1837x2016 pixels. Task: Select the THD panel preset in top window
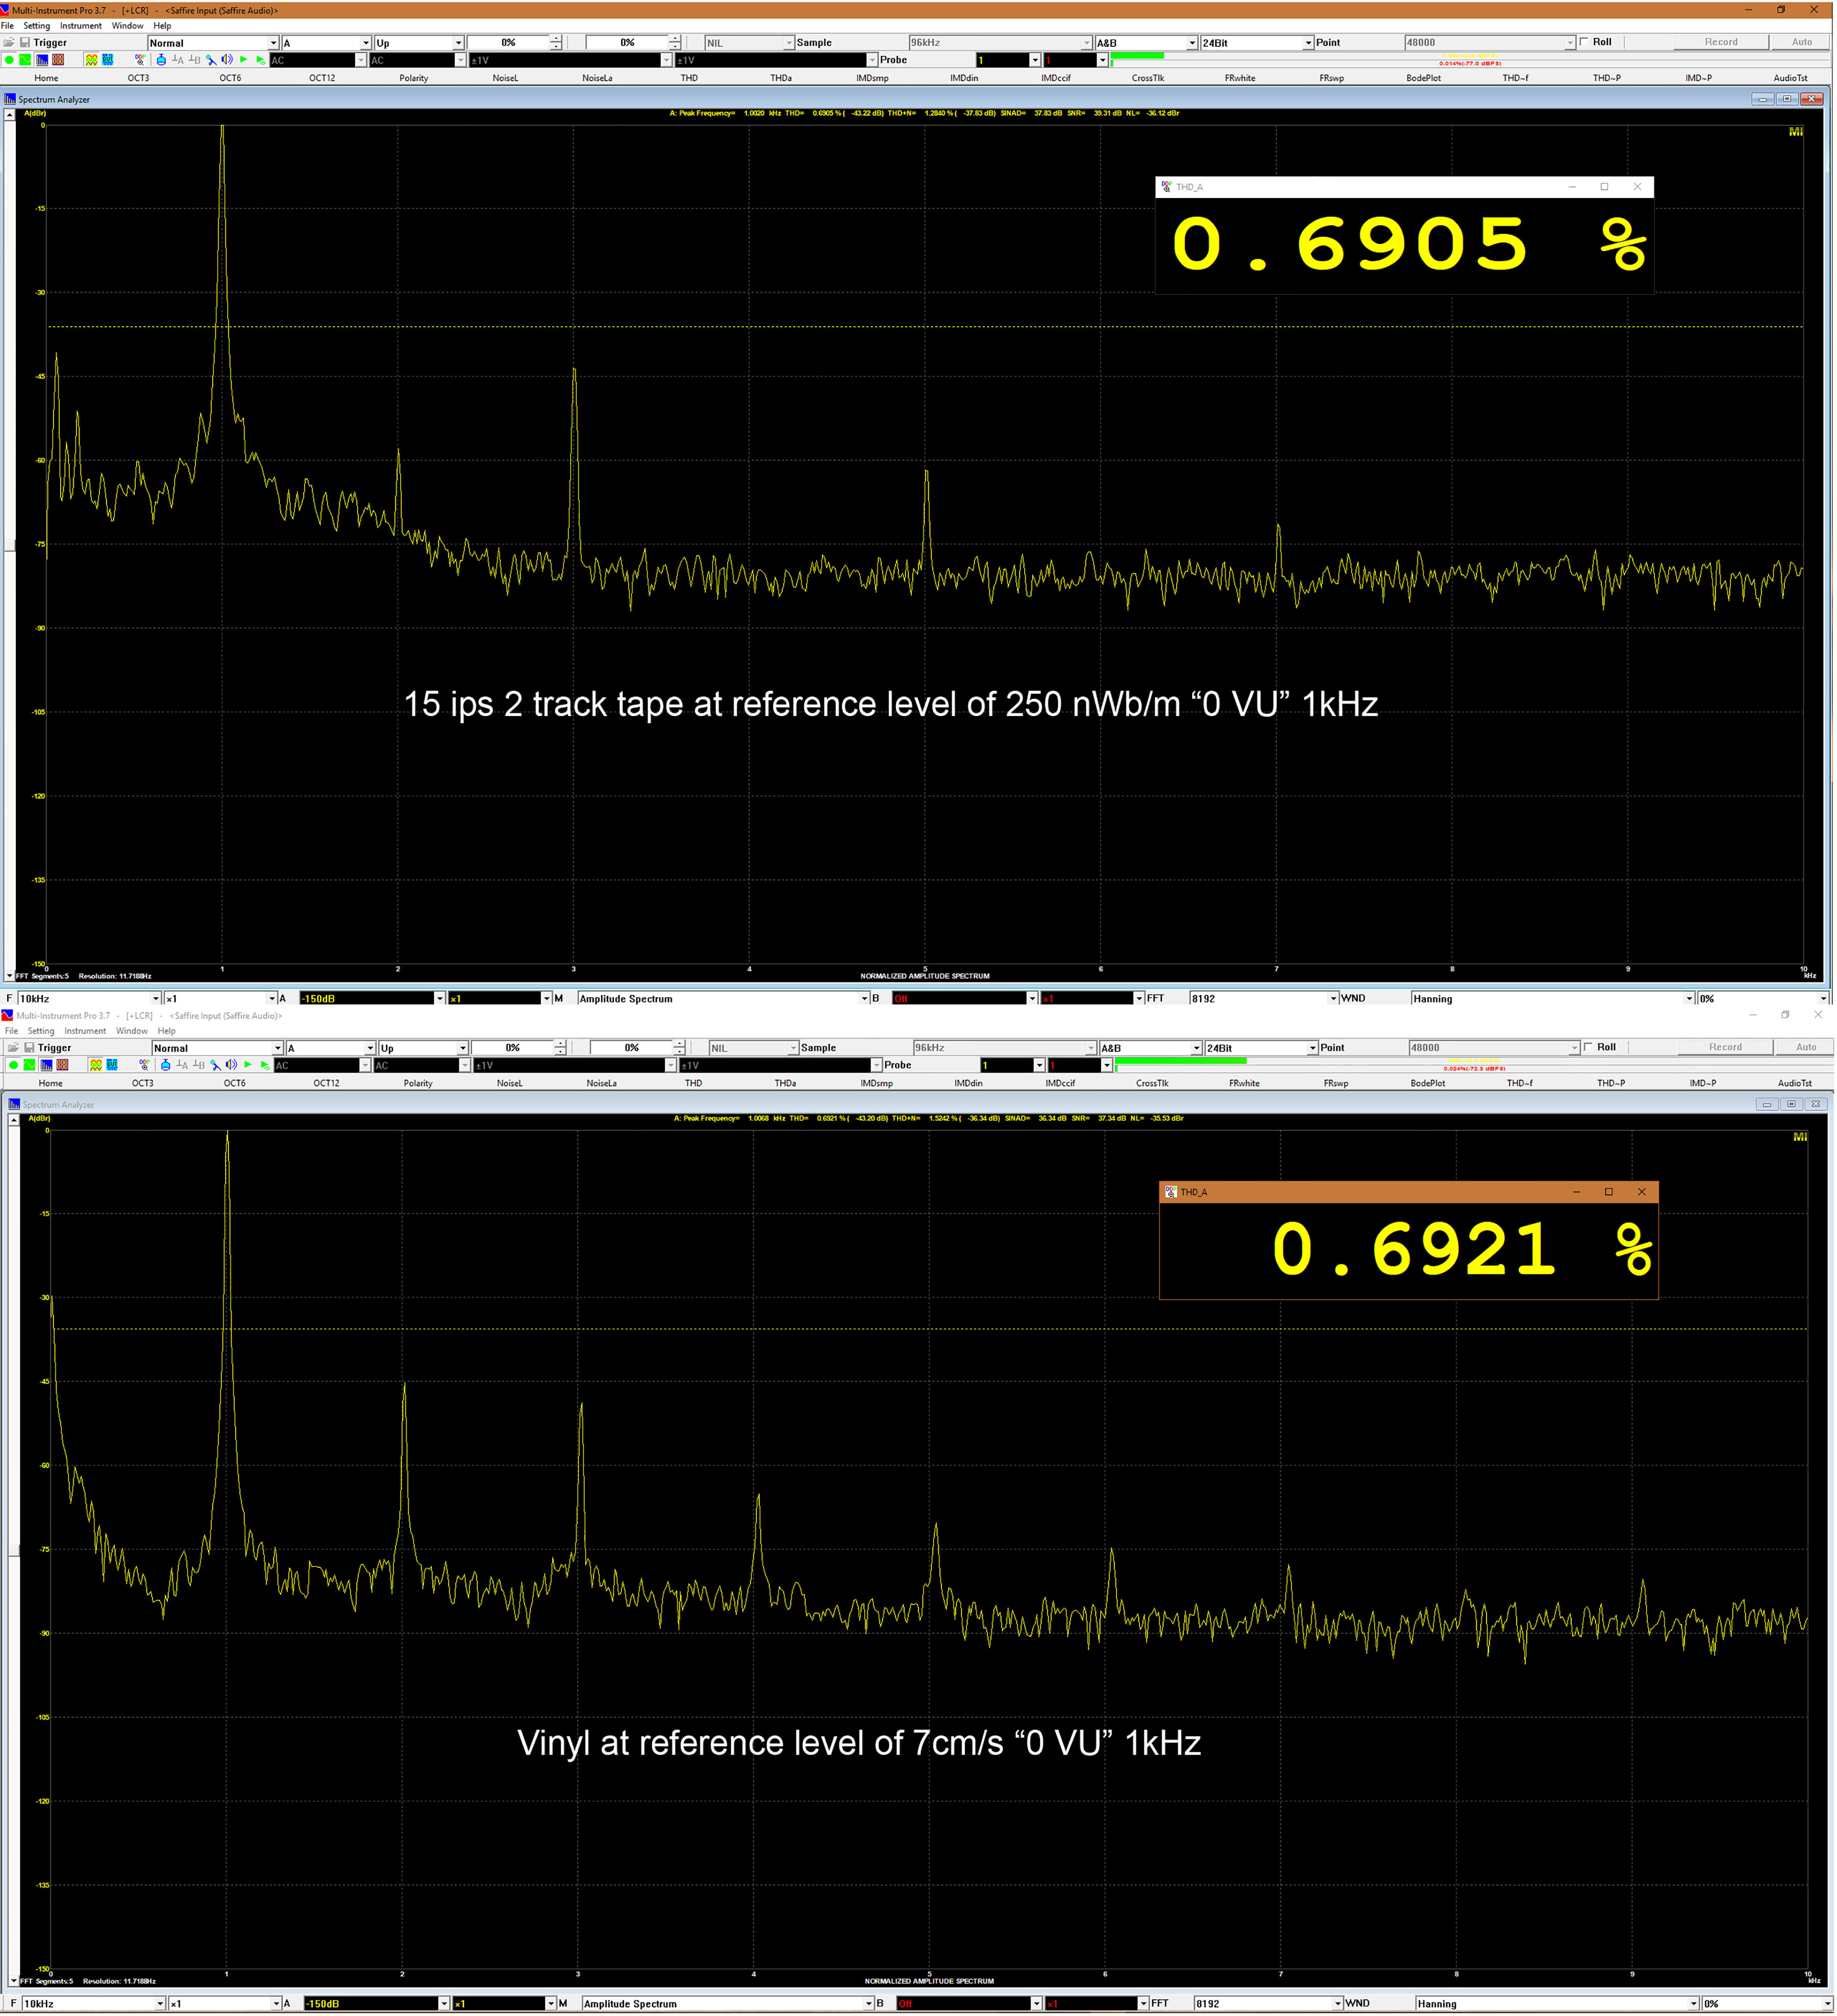pos(690,78)
